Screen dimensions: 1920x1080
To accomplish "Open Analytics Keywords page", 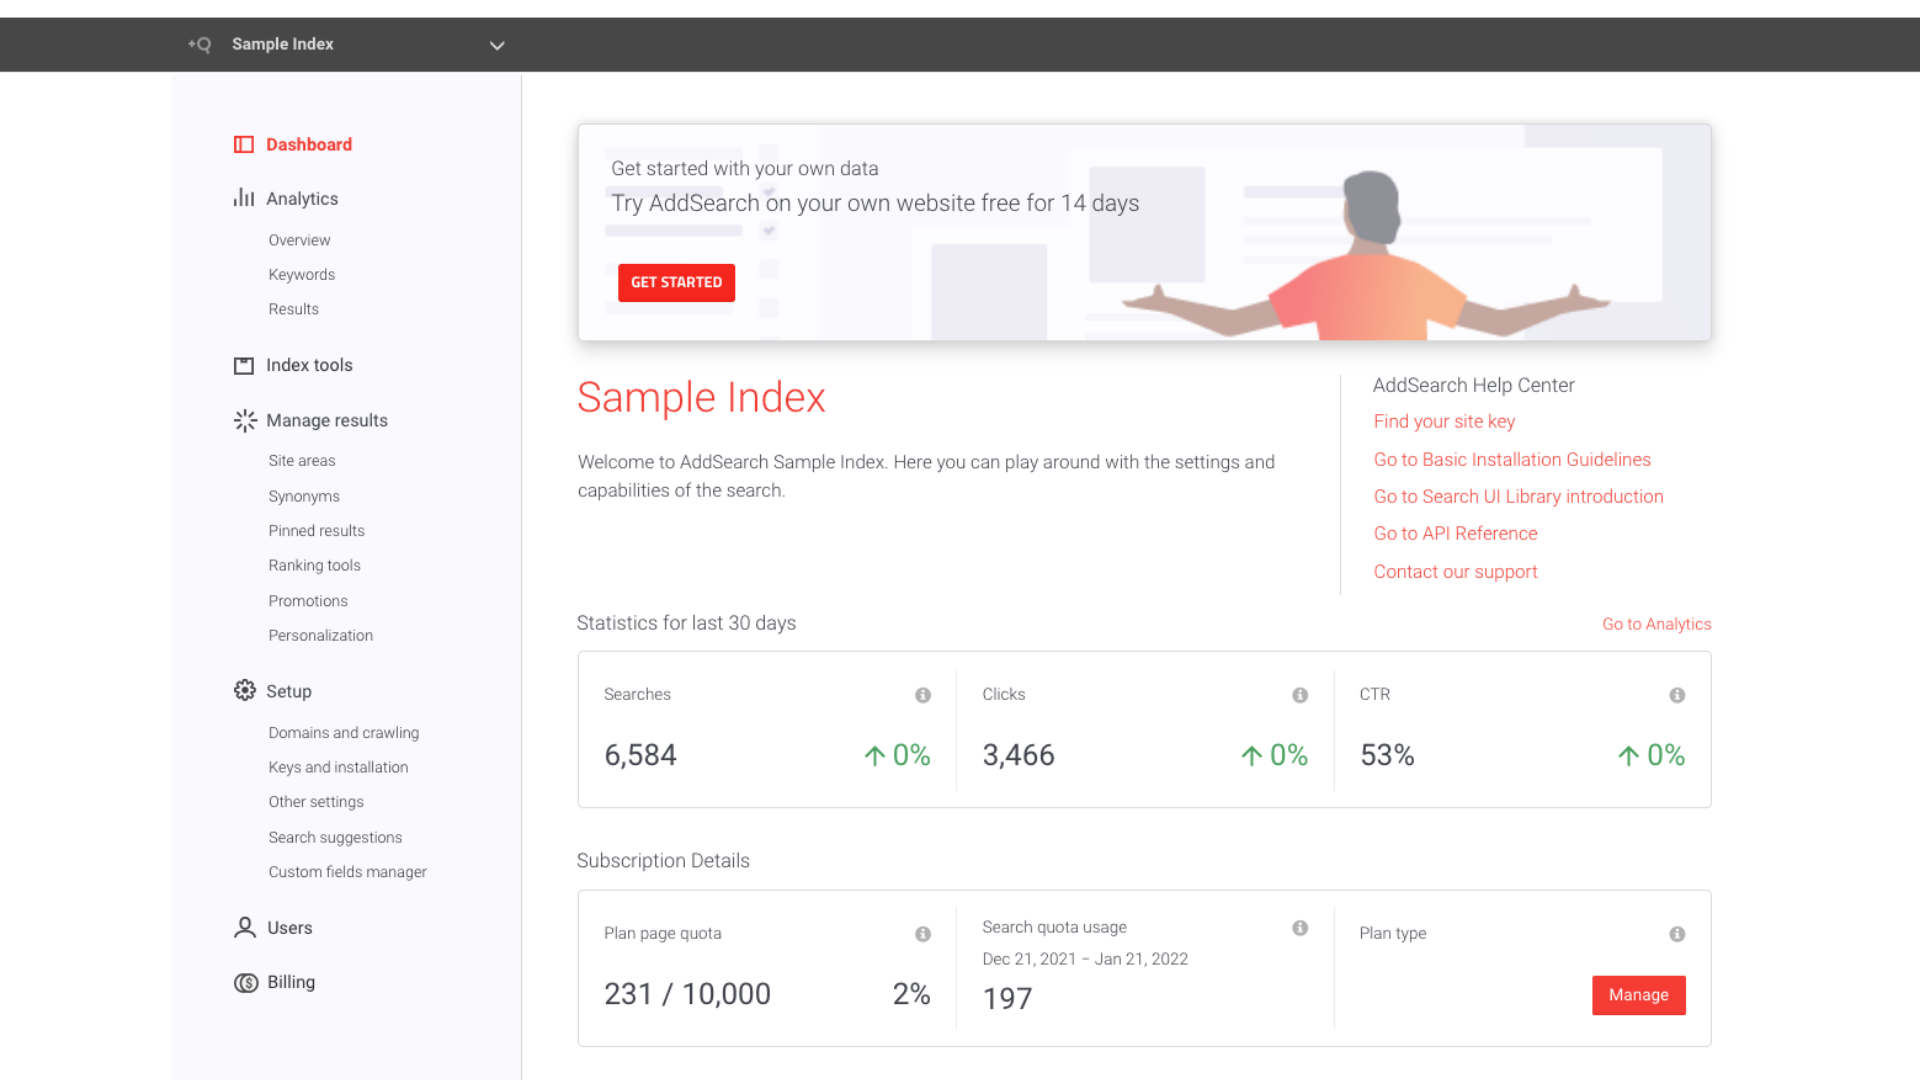I will [301, 274].
